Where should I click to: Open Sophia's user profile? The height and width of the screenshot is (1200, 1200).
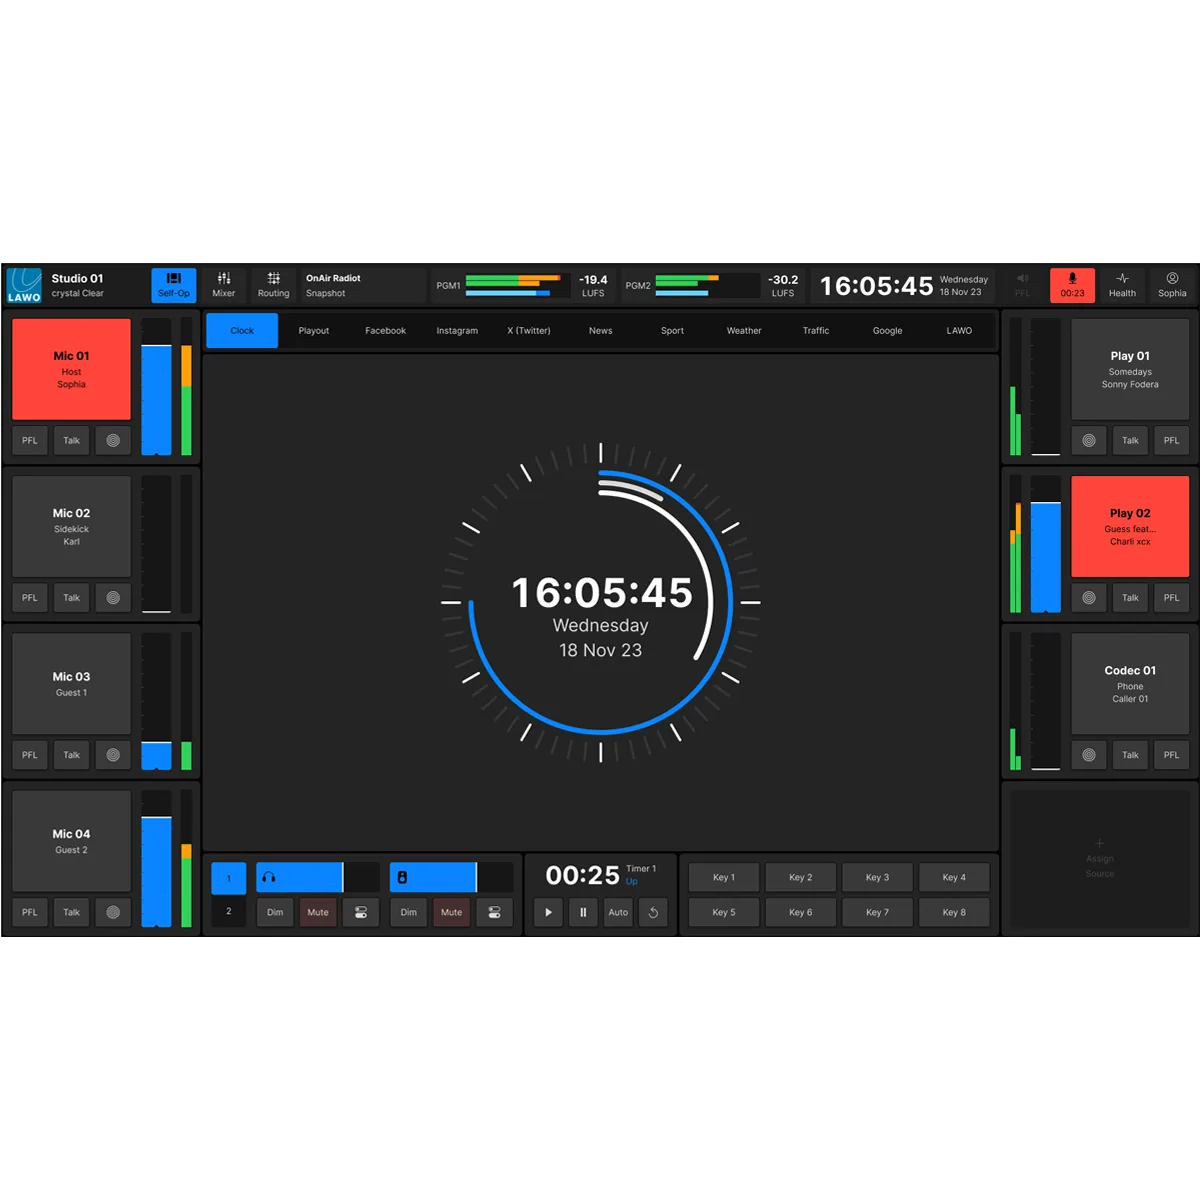pyautogui.click(x=1172, y=285)
